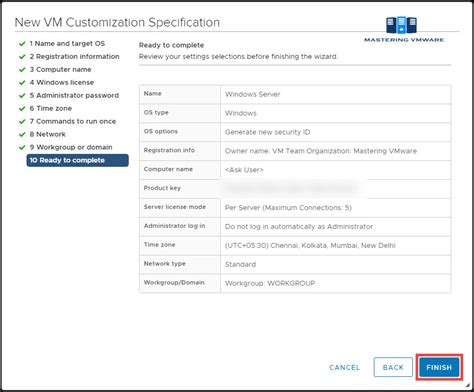This screenshot has width=474, height=392.
Task: Click the 'Network type' row label
Action: click(164, 264)
